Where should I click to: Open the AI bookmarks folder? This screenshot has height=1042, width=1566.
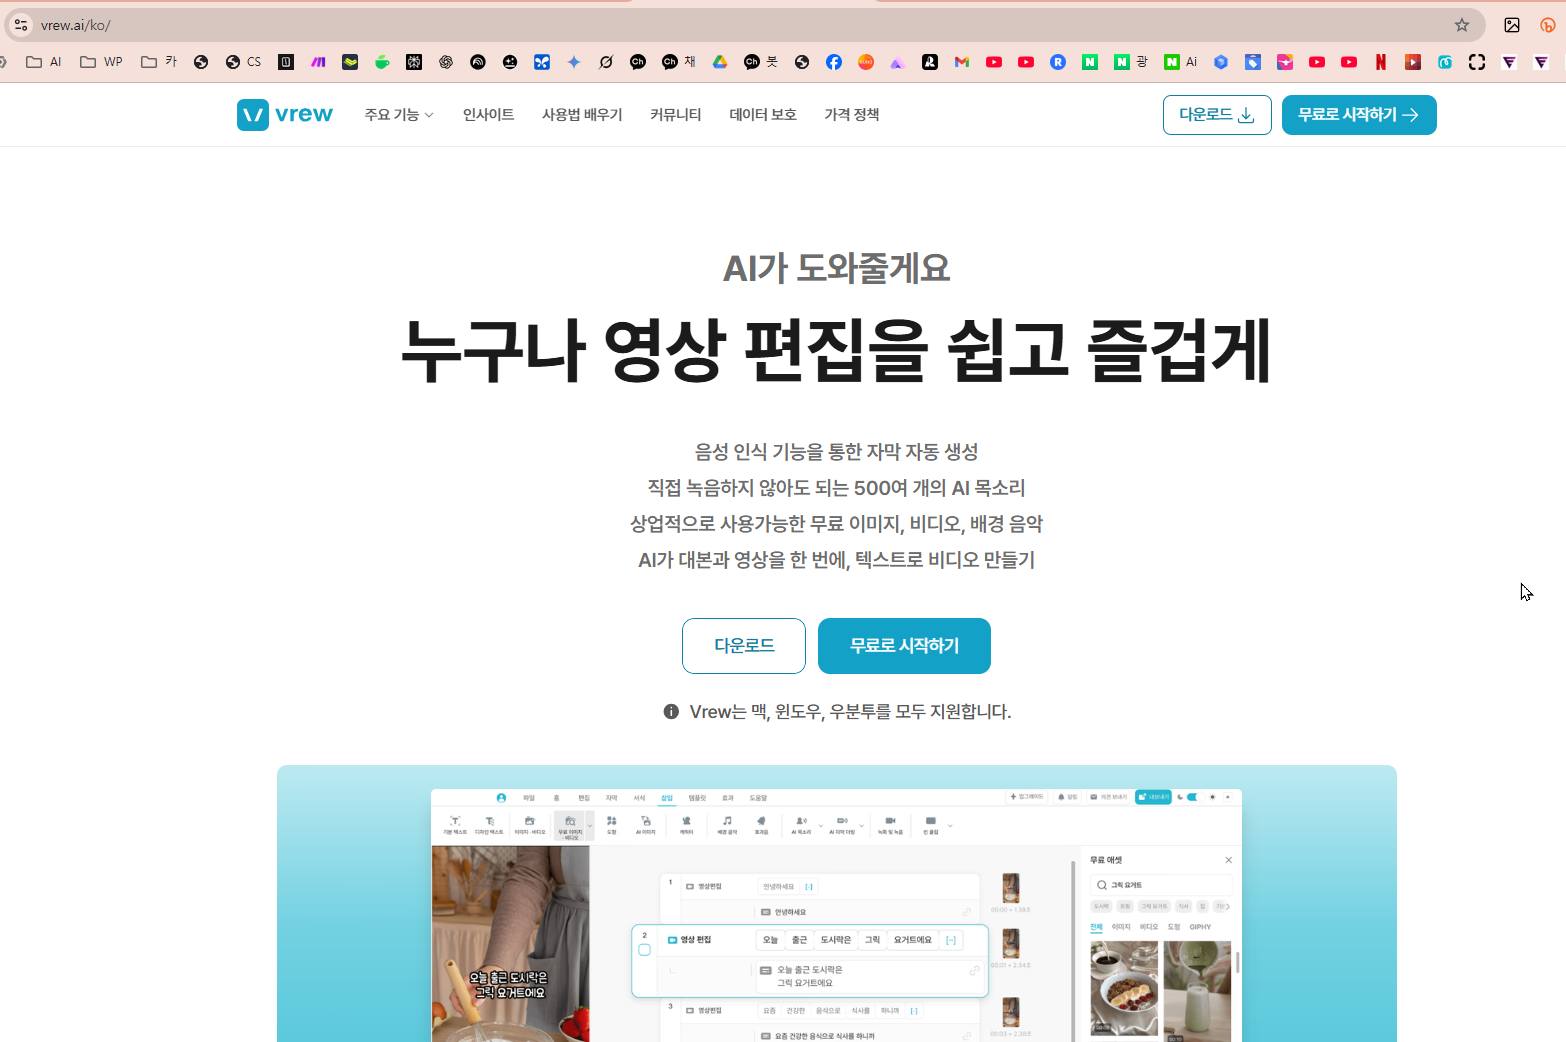pyautogui.click(x=44, y=62)
